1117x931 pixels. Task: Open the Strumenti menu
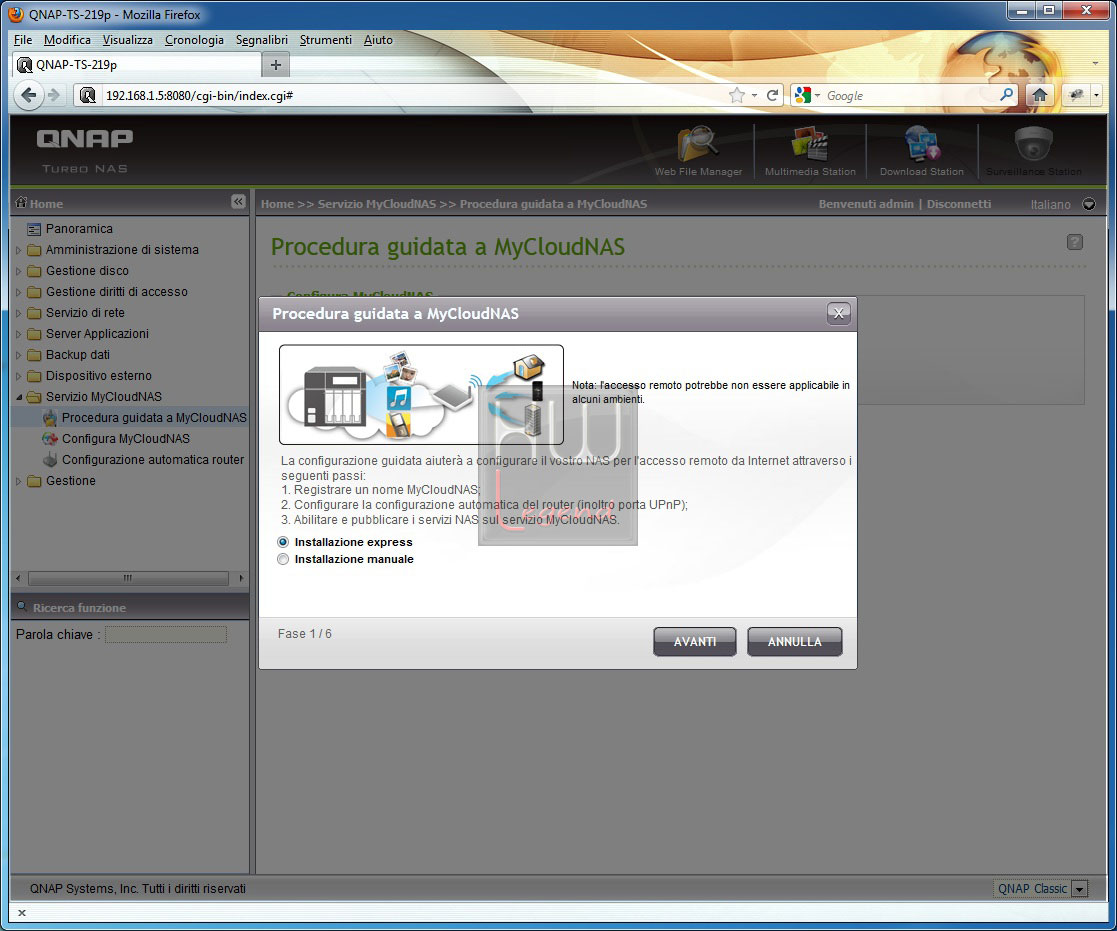(x=326, y=40)
